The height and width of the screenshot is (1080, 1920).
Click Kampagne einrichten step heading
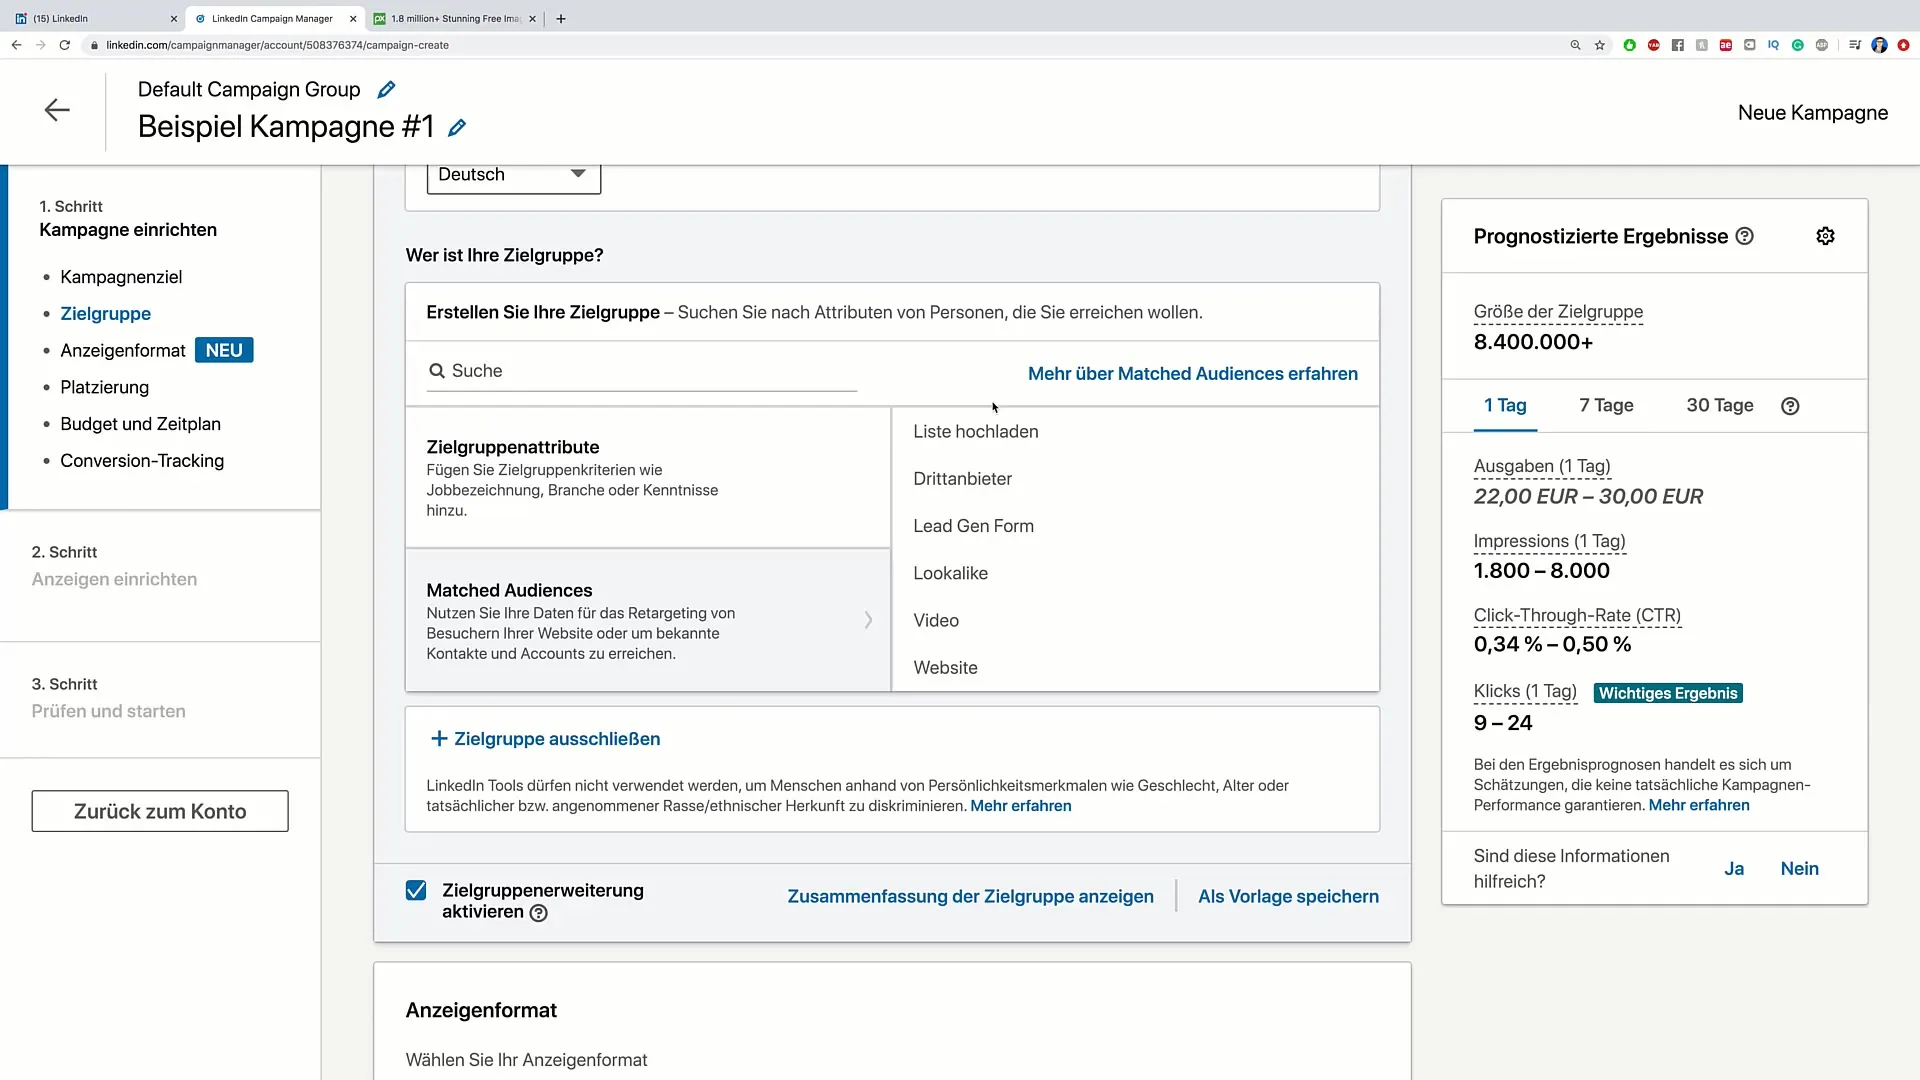pyautogui.click(x=128, y=230)
